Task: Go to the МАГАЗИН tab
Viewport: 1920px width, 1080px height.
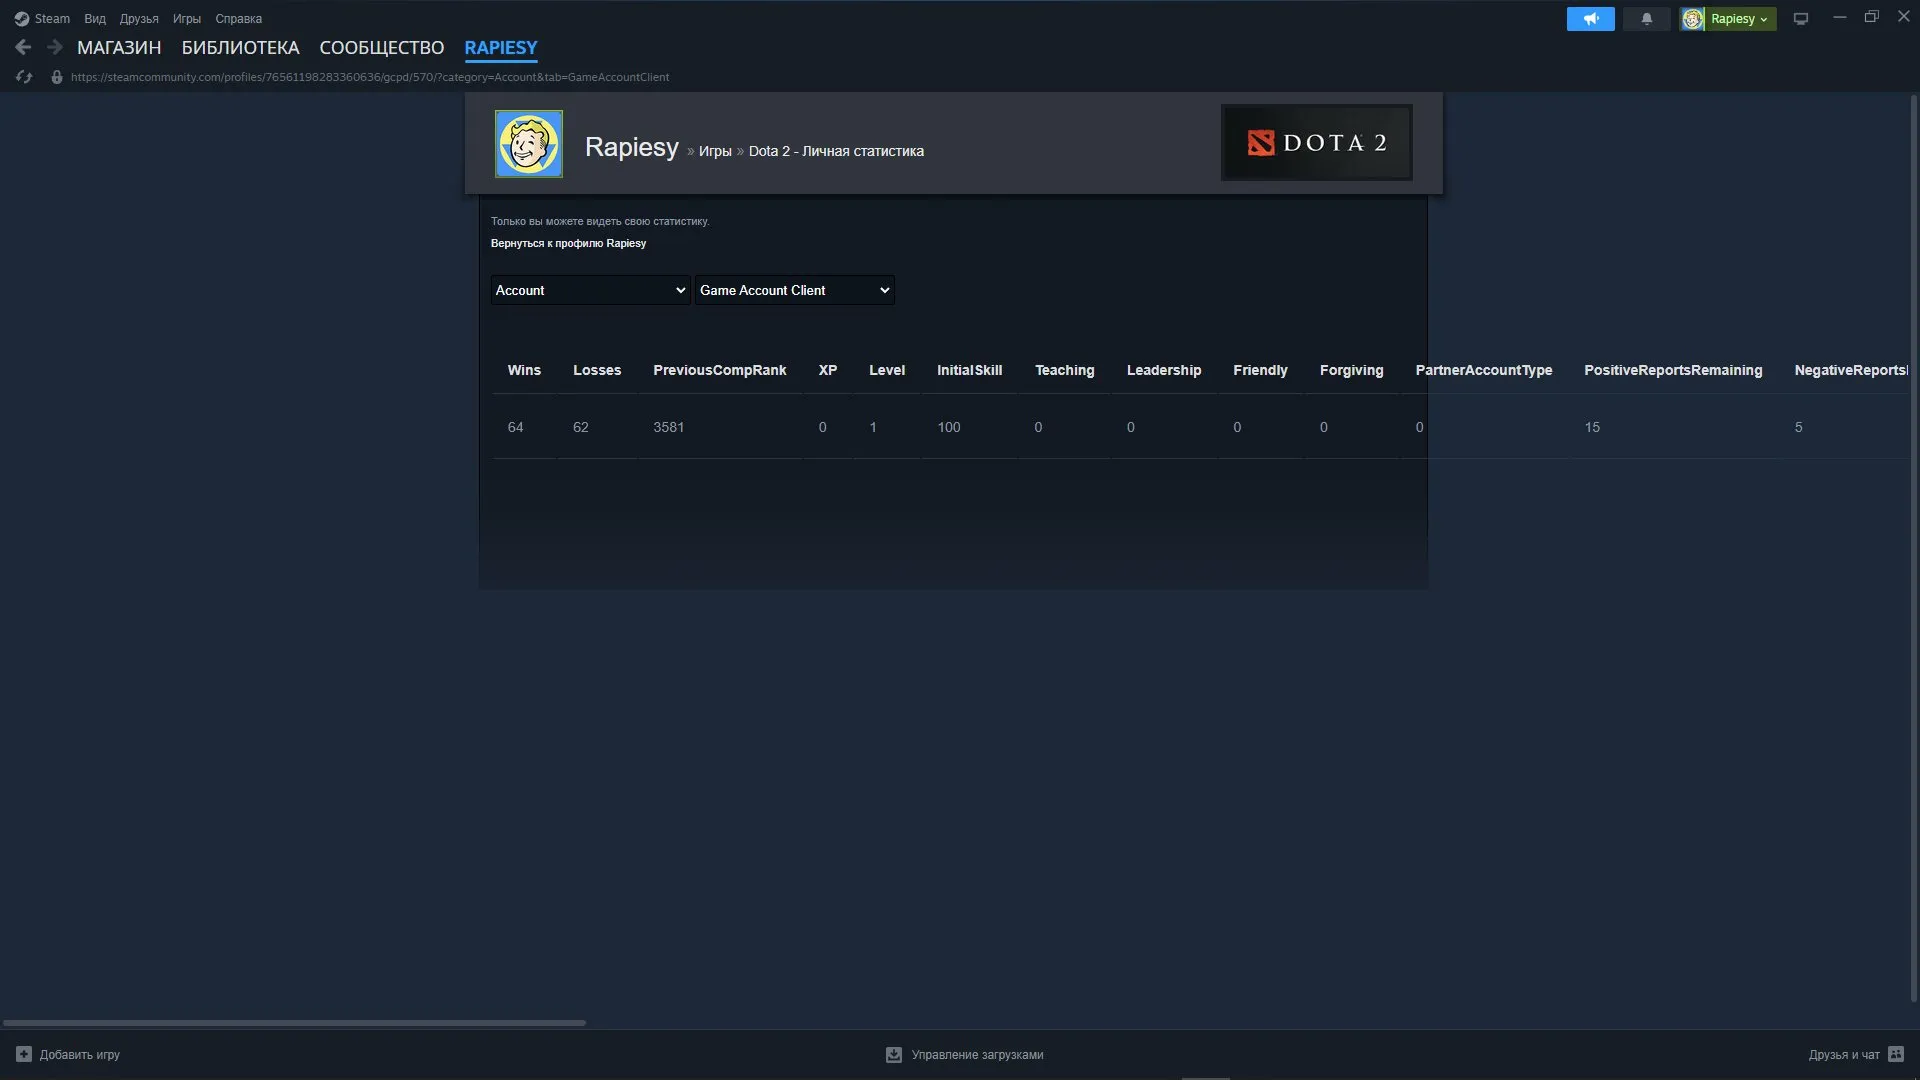Action: 119,47
